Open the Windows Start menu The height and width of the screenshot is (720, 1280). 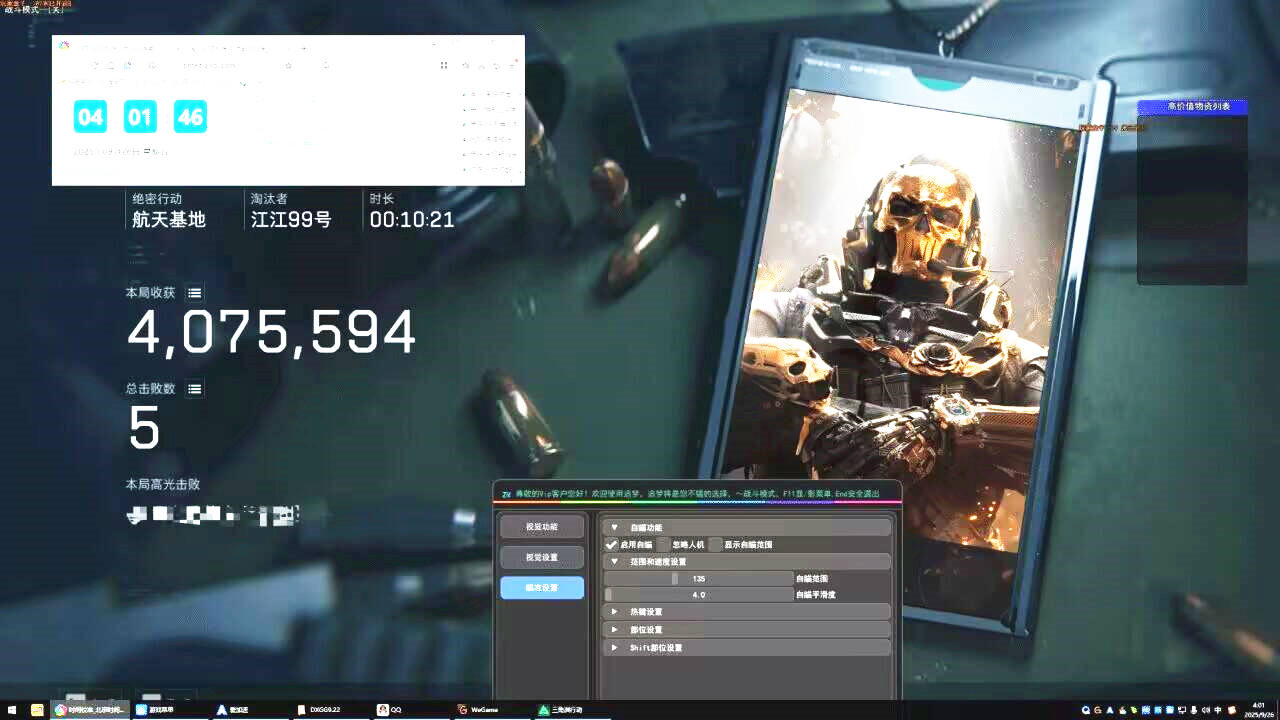pyautogui.click(x=11, y=709)
